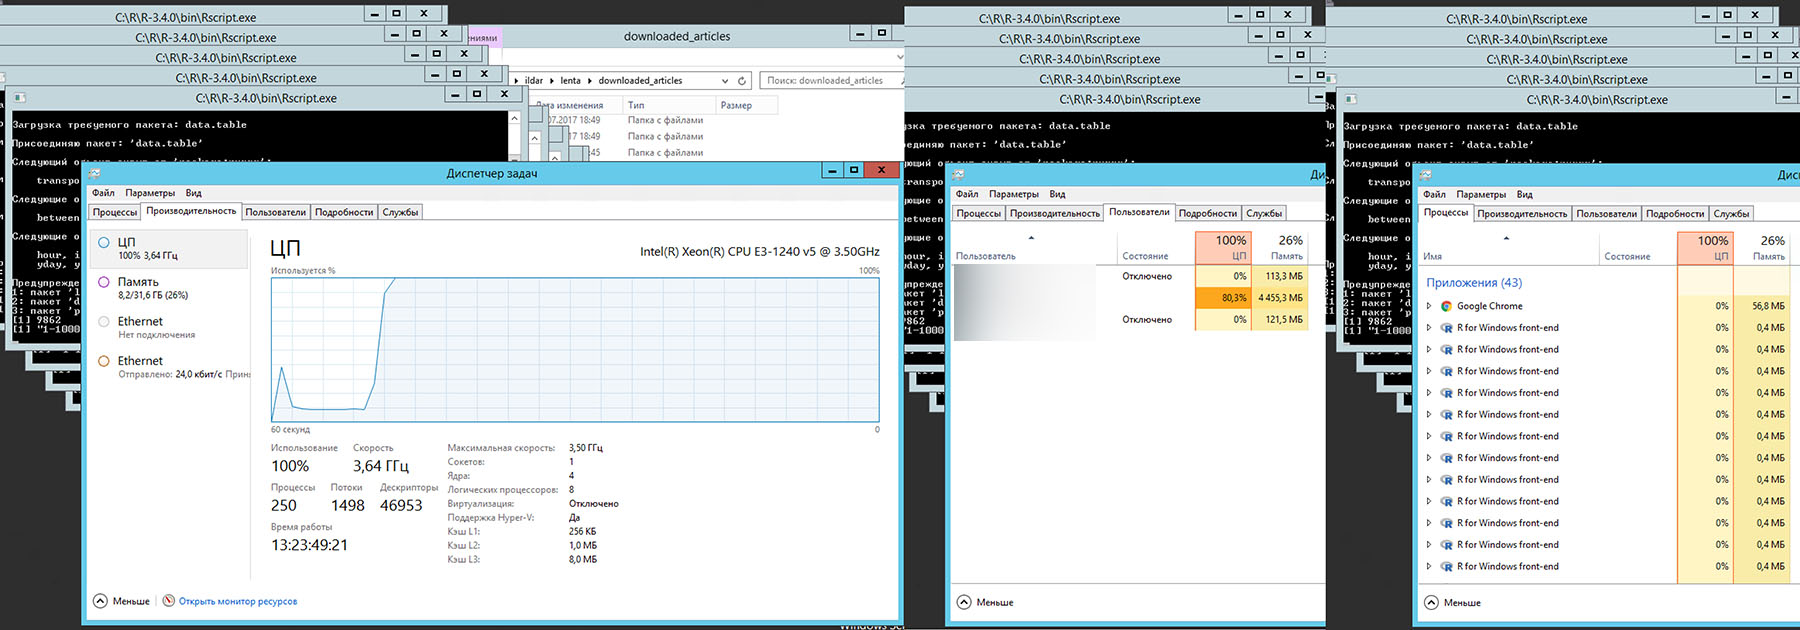The height and width of the screenshot is (630, 1800).
Task: Click Intel(R) Xeon(R) CPU model text
Action: pos(760,251)
